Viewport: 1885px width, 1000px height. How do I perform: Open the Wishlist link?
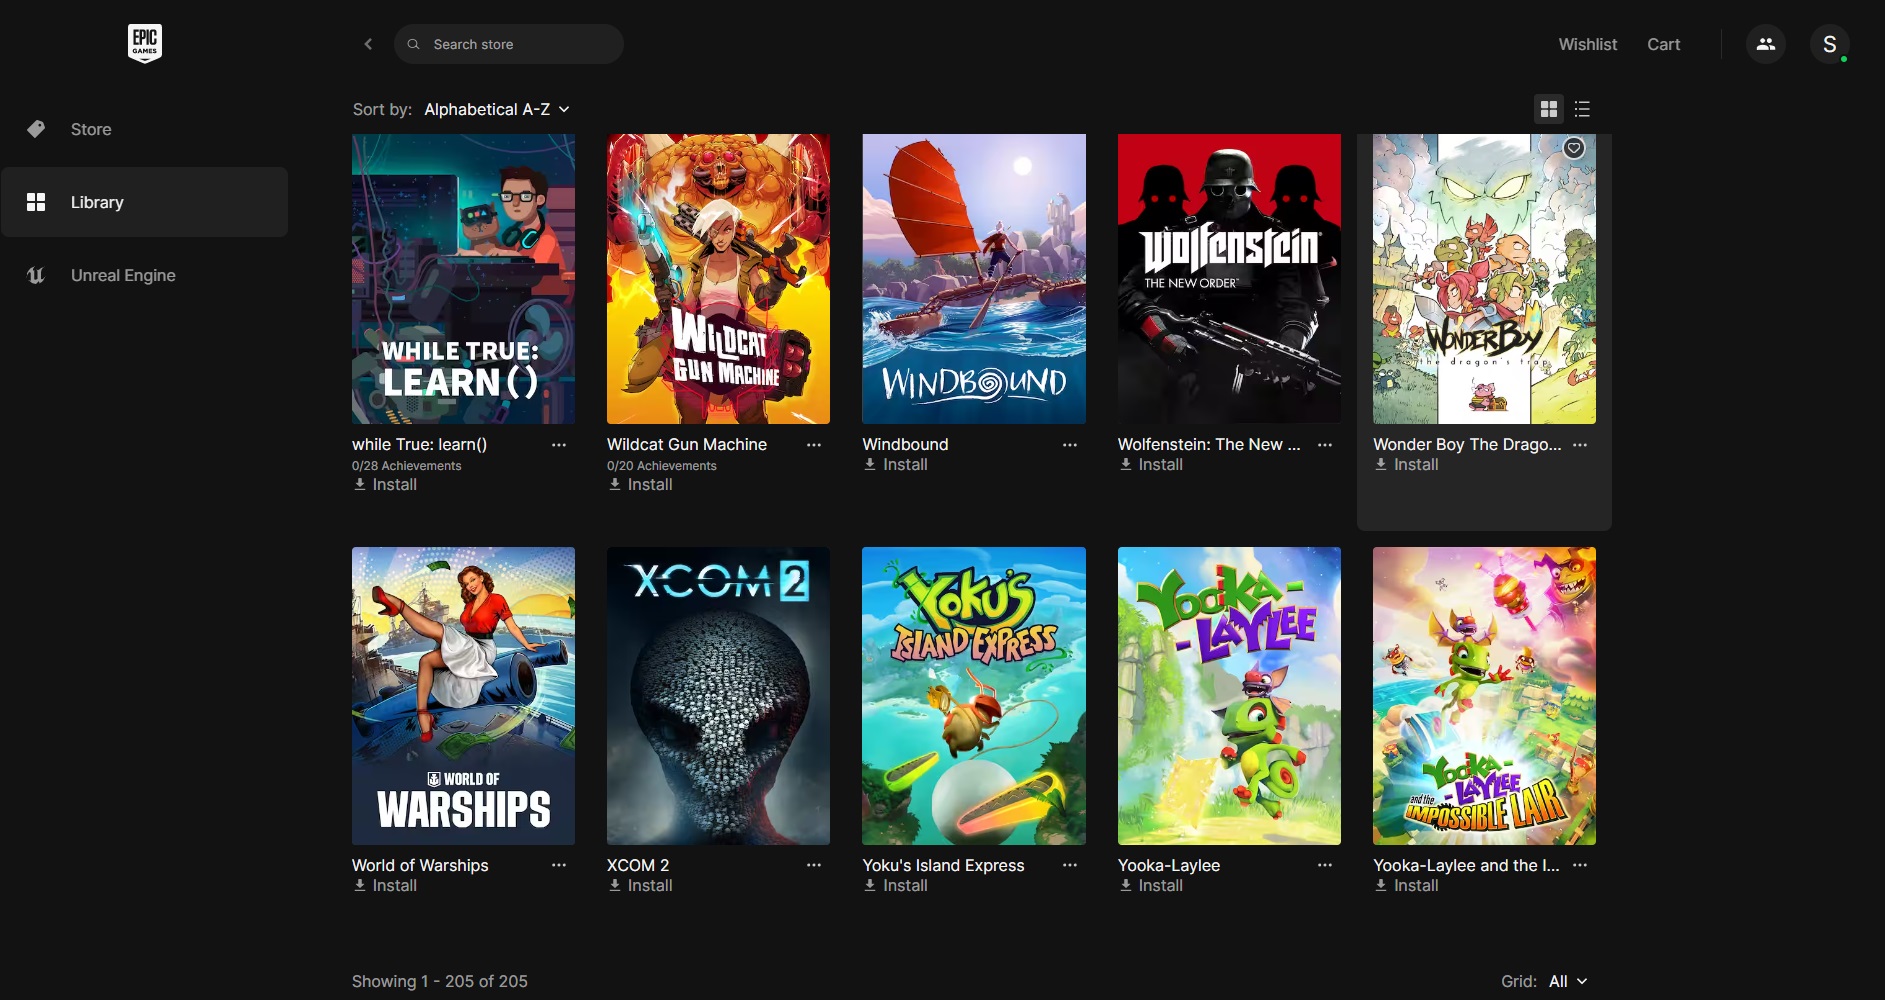pos(1587,44)
